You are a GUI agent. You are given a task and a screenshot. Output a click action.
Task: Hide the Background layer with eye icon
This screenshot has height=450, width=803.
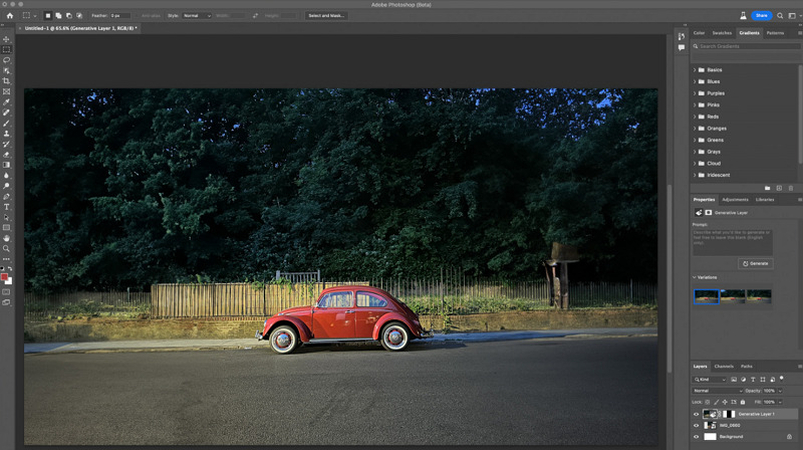pyautogui.click(x=696, y=437)
